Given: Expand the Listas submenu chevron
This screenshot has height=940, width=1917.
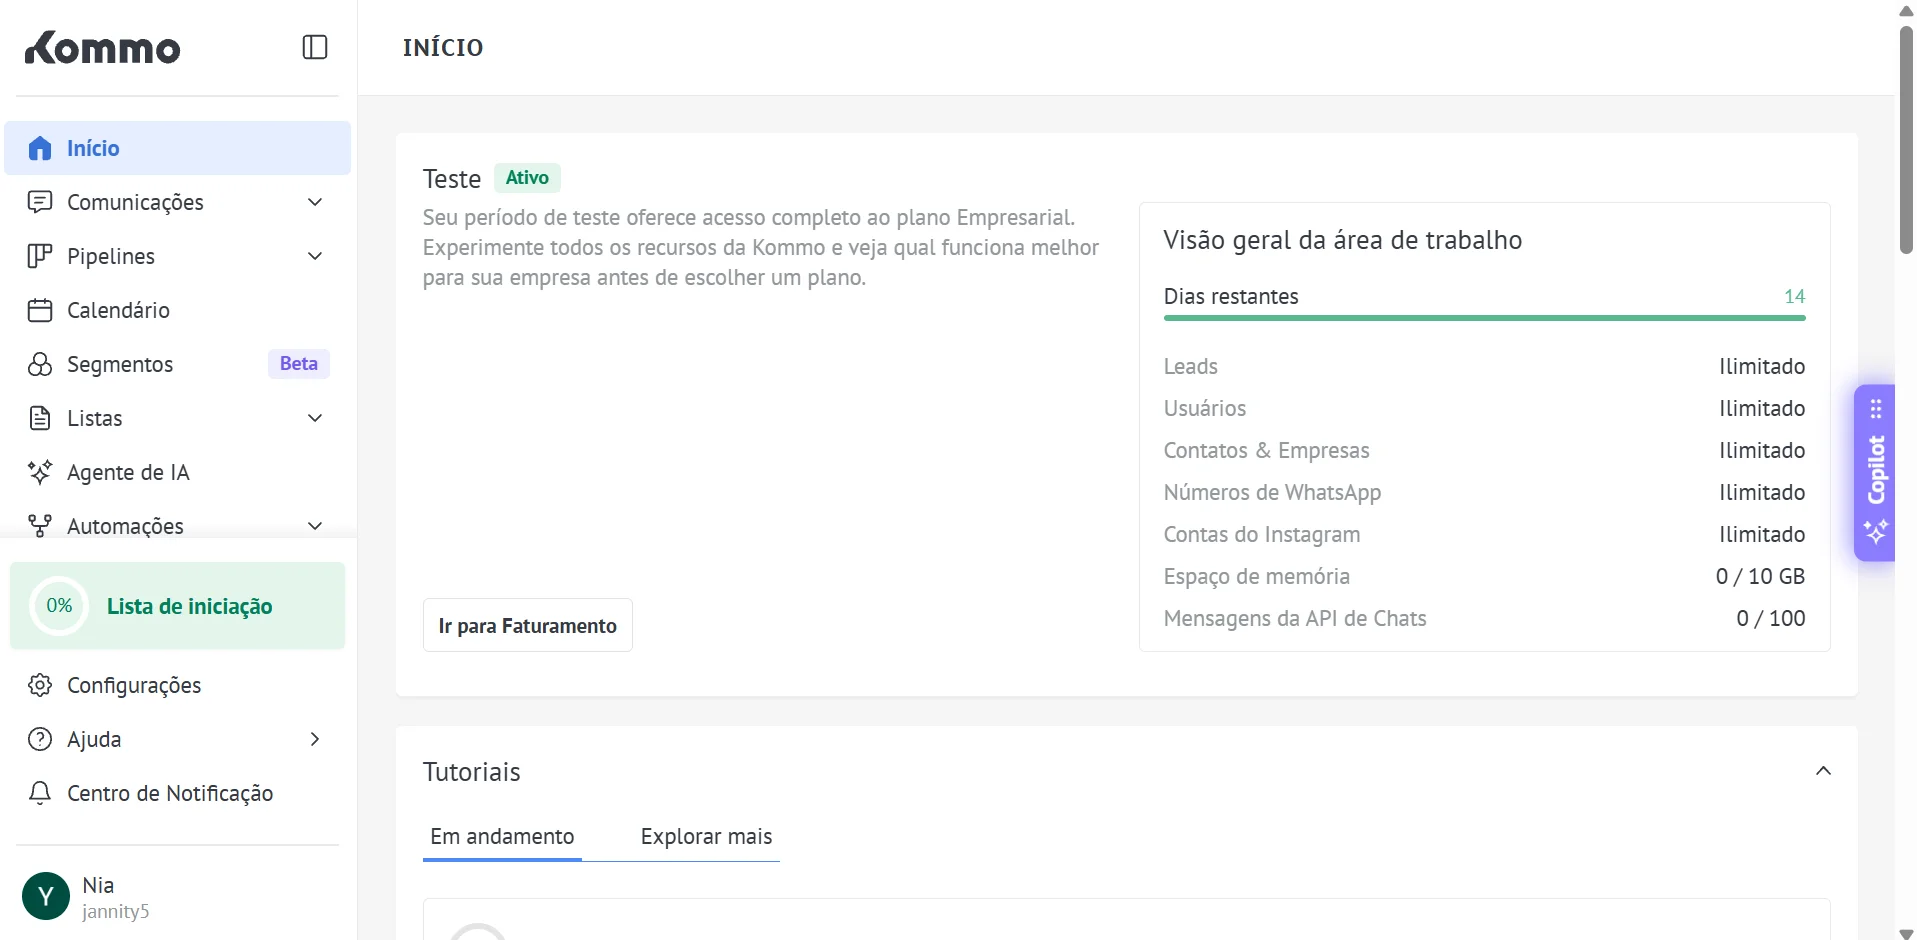Looking at the screenshot, I should click(315, 418).
